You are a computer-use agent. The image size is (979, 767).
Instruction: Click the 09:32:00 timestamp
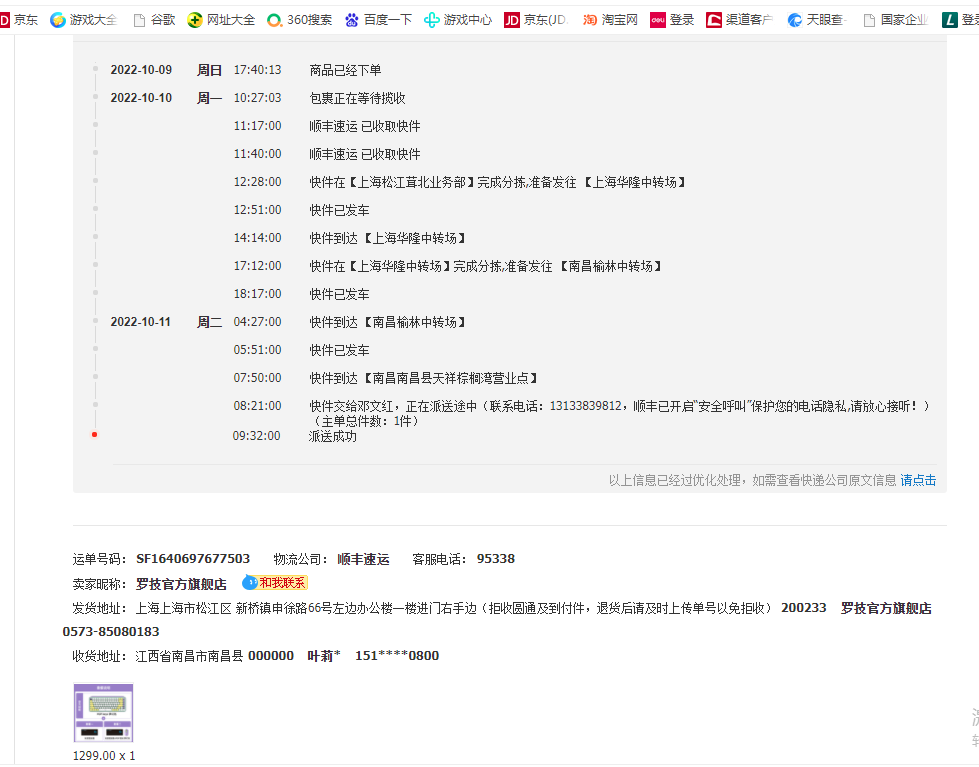click(257, 436)
